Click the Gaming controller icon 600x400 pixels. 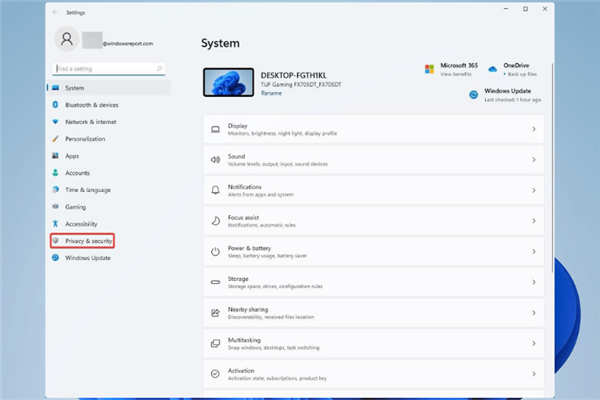tap(55, 206)
